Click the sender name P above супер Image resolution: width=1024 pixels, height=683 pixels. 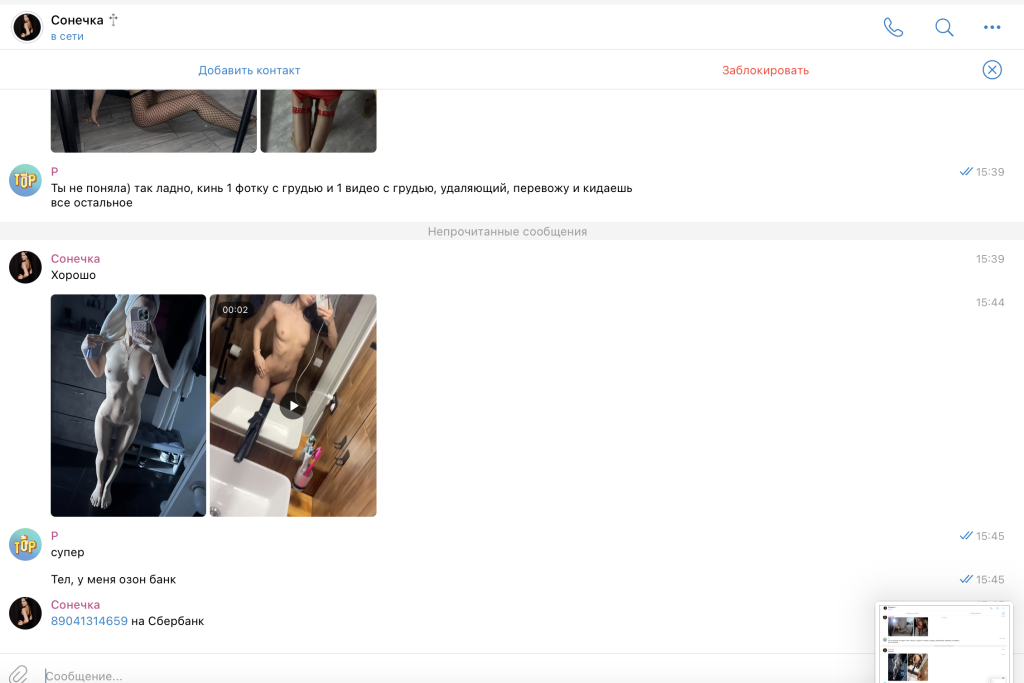click(55, 536)
